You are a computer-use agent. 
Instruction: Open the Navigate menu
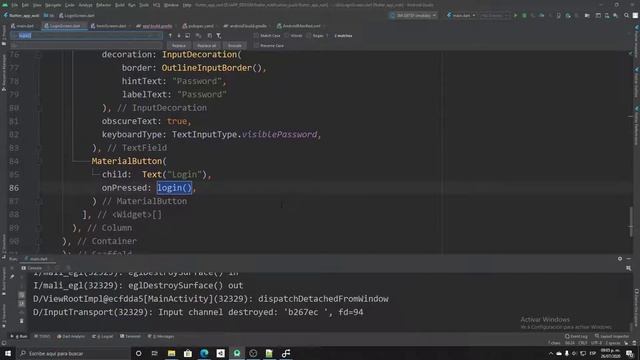coord(53,5)
